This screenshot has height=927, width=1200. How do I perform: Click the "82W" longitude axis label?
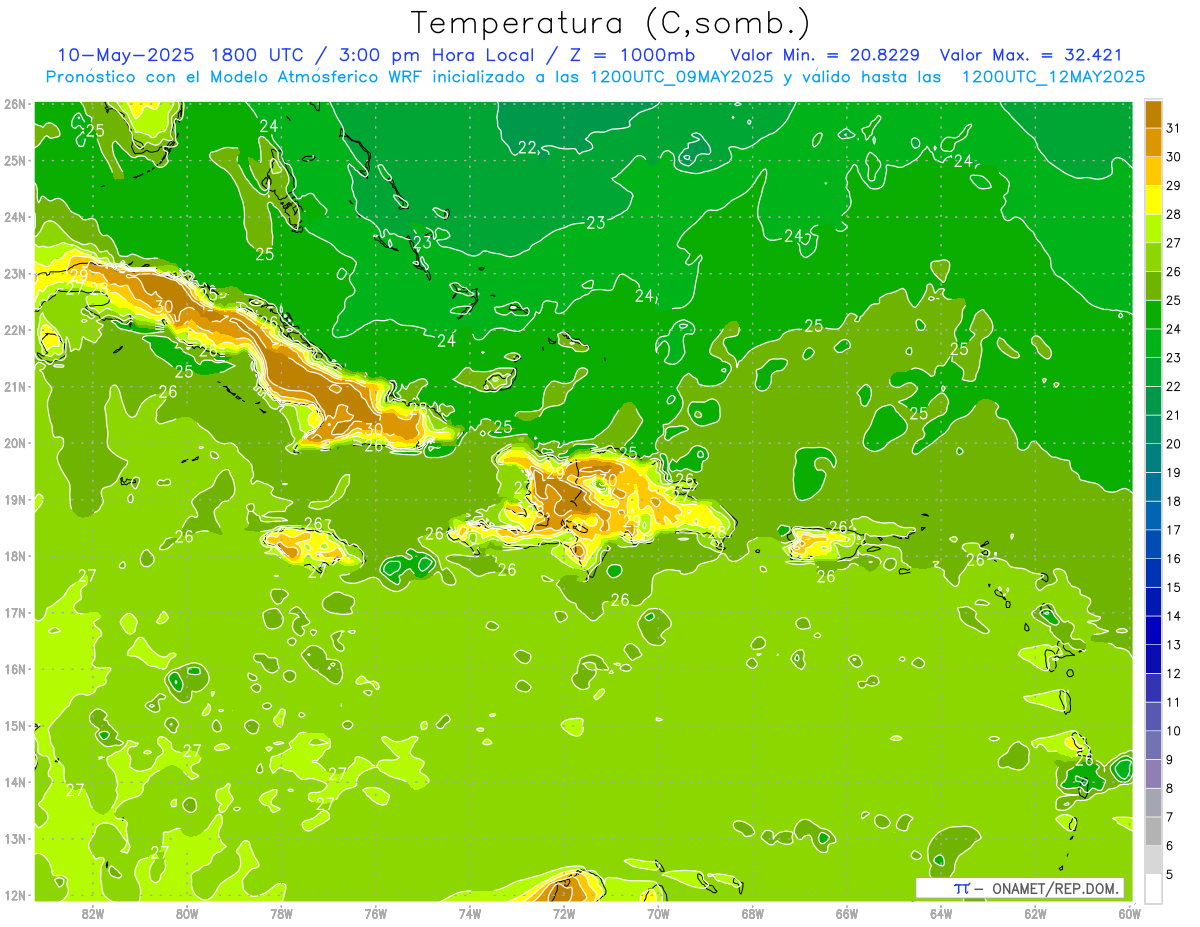(x=93, y=913)
